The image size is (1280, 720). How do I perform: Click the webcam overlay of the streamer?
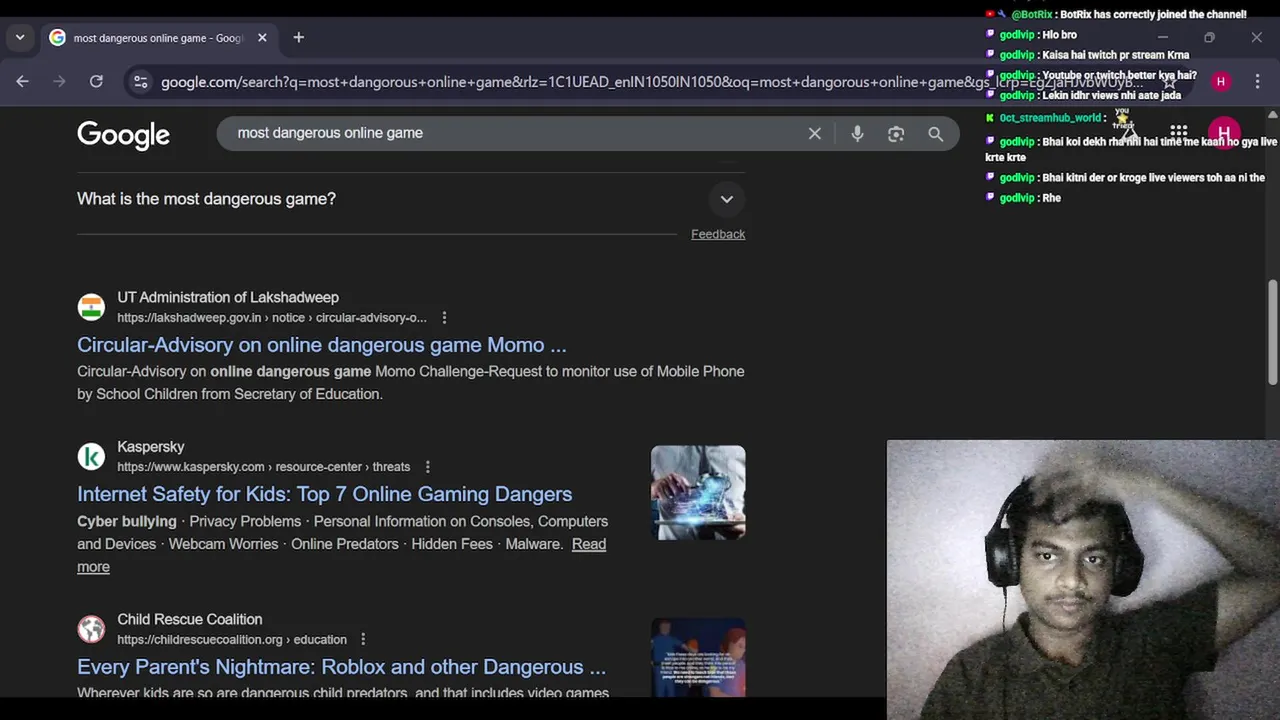click(1083, 580)
